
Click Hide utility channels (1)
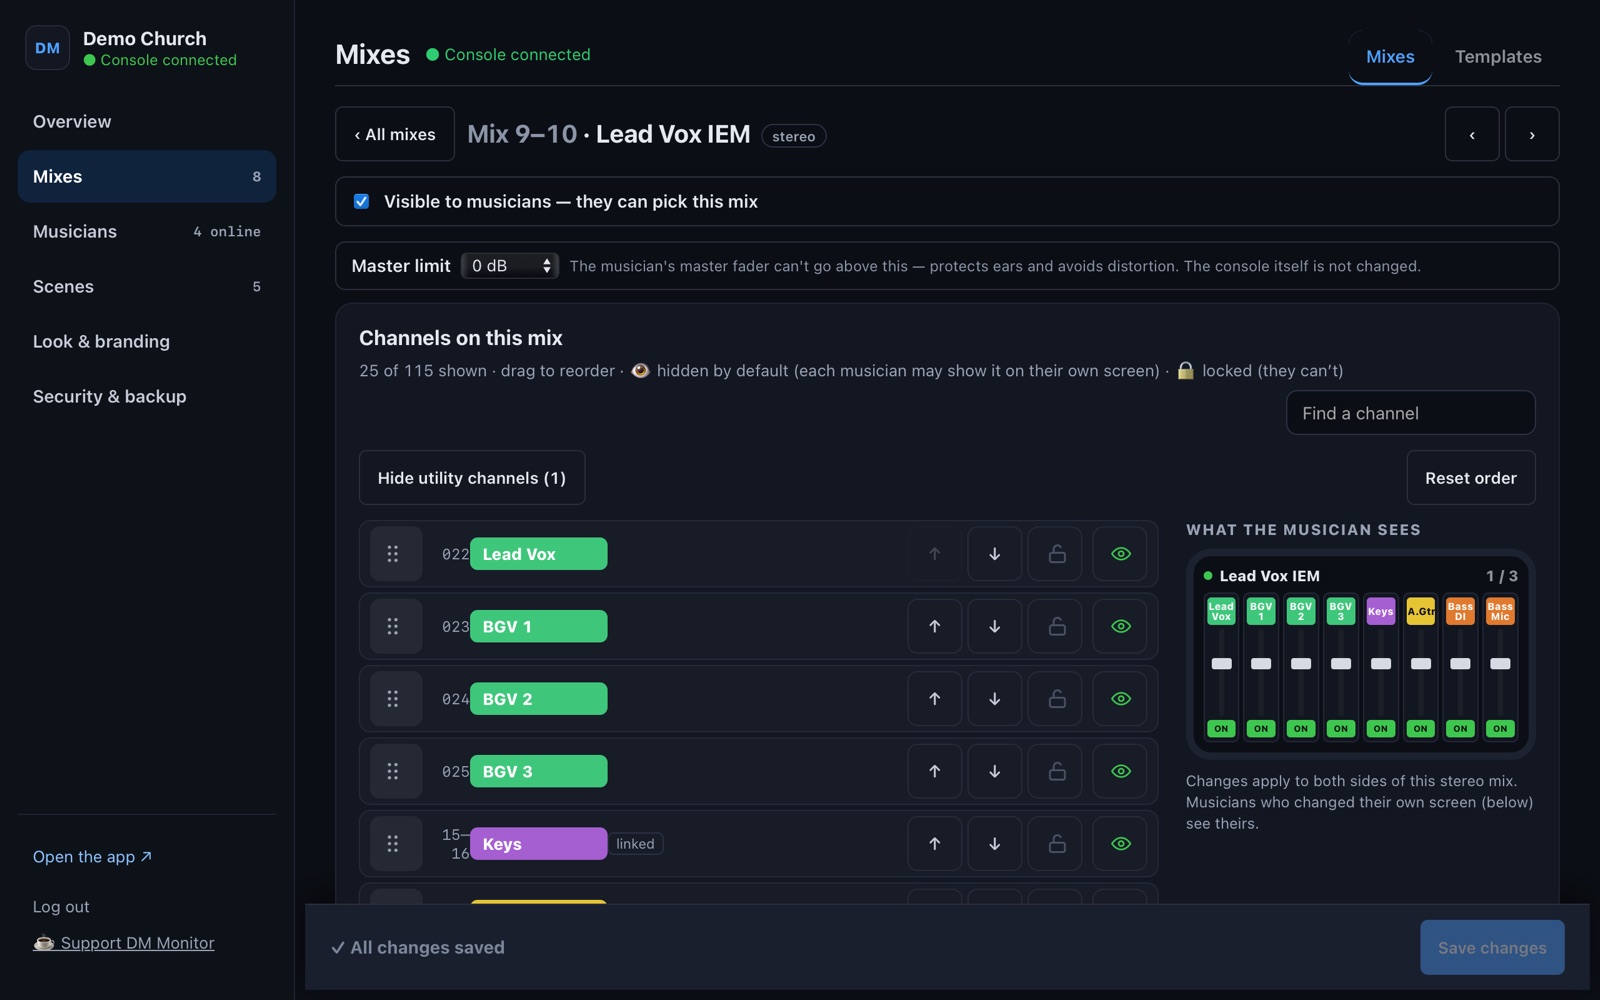point(472,478)
